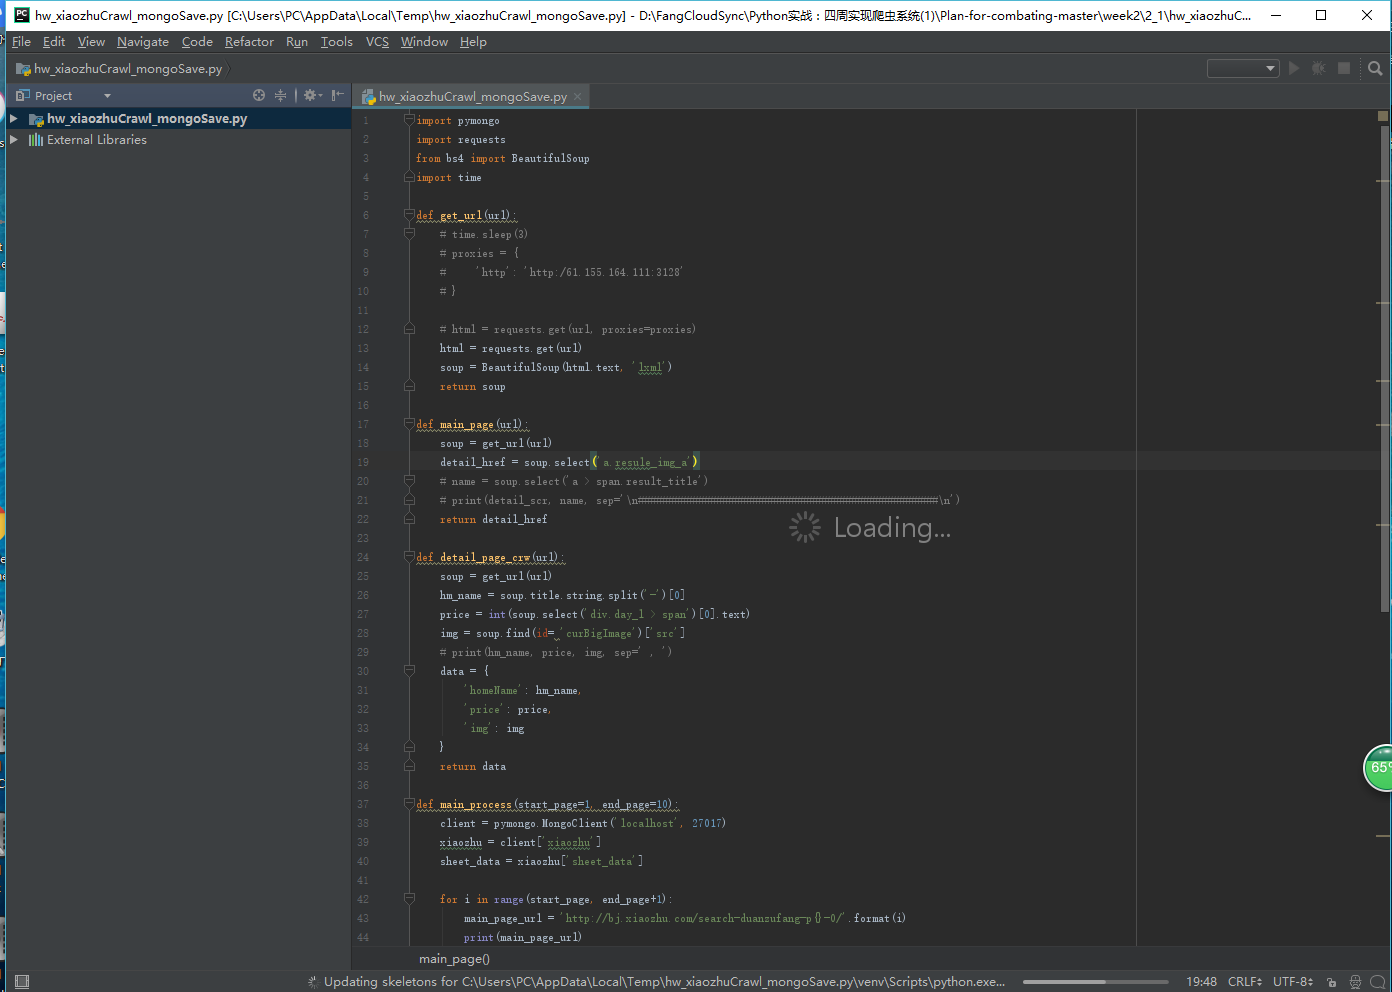The width and height of the screenshot is (1392, 992).
Task: Click the Run green arrow icon
Action: pos(1294,68)
